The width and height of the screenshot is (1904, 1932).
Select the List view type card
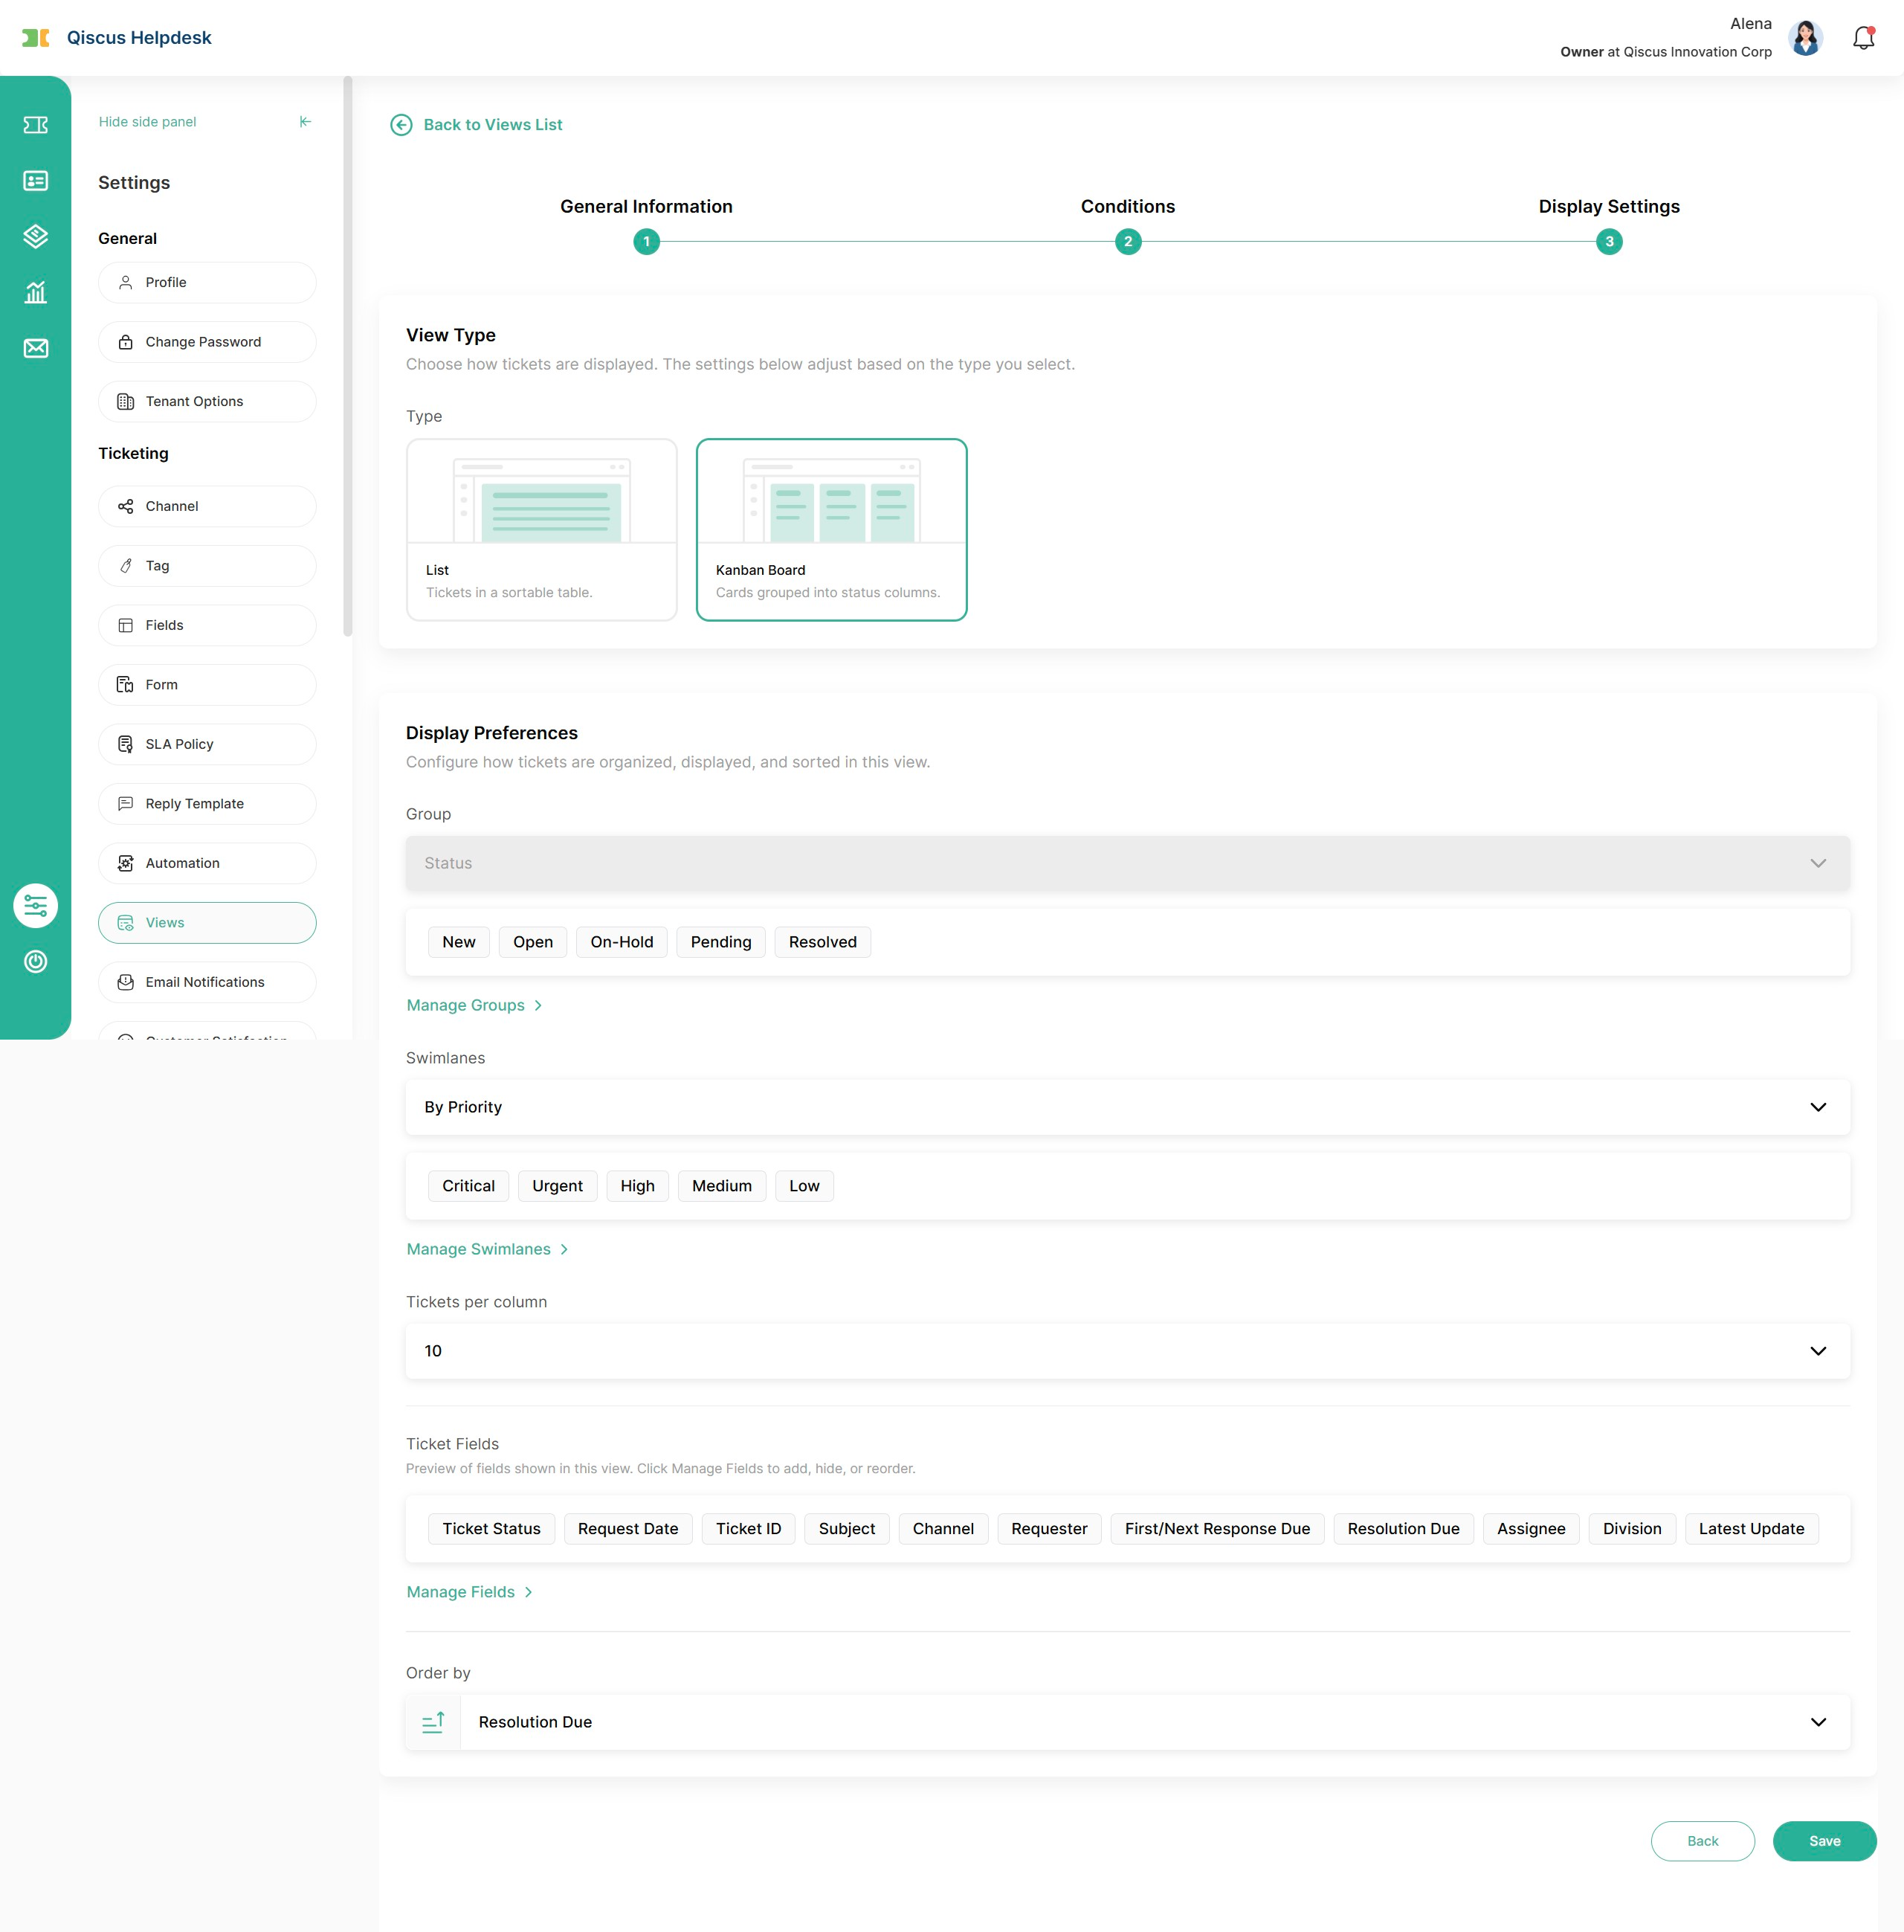[542, 530]
